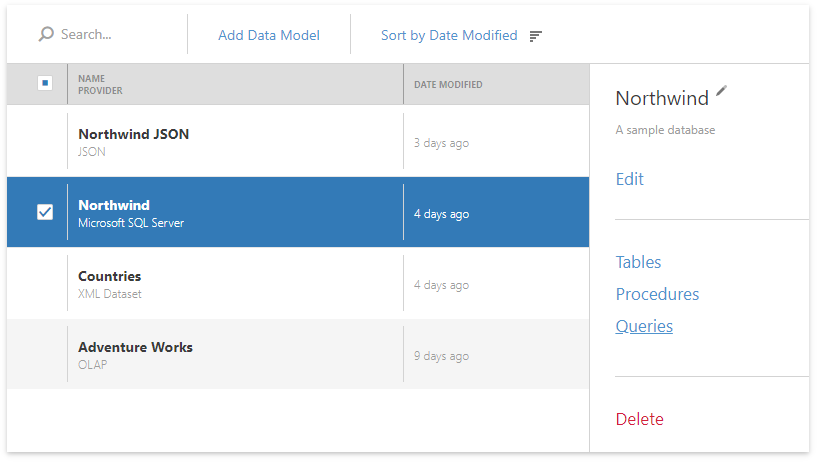Select the Countries XML Dataset row
The image size is (817, 462).
298,284
